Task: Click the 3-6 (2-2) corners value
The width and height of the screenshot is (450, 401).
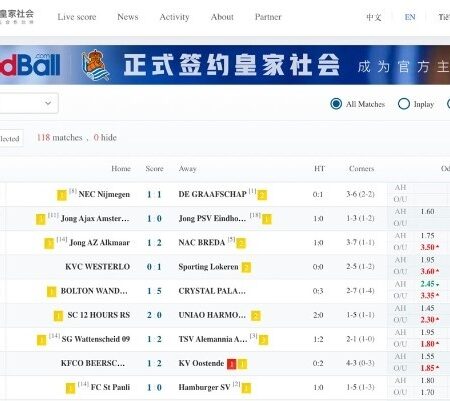Action: (360, 194)
